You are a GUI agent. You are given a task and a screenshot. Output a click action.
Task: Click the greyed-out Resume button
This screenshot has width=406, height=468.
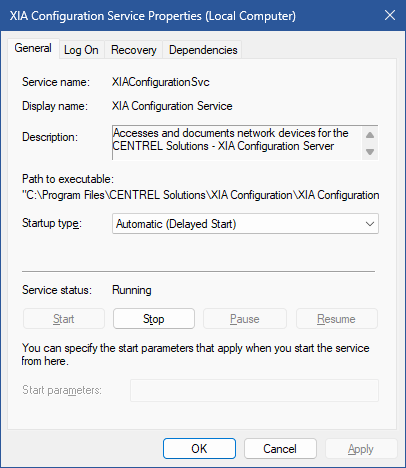(x=337, y=319)
